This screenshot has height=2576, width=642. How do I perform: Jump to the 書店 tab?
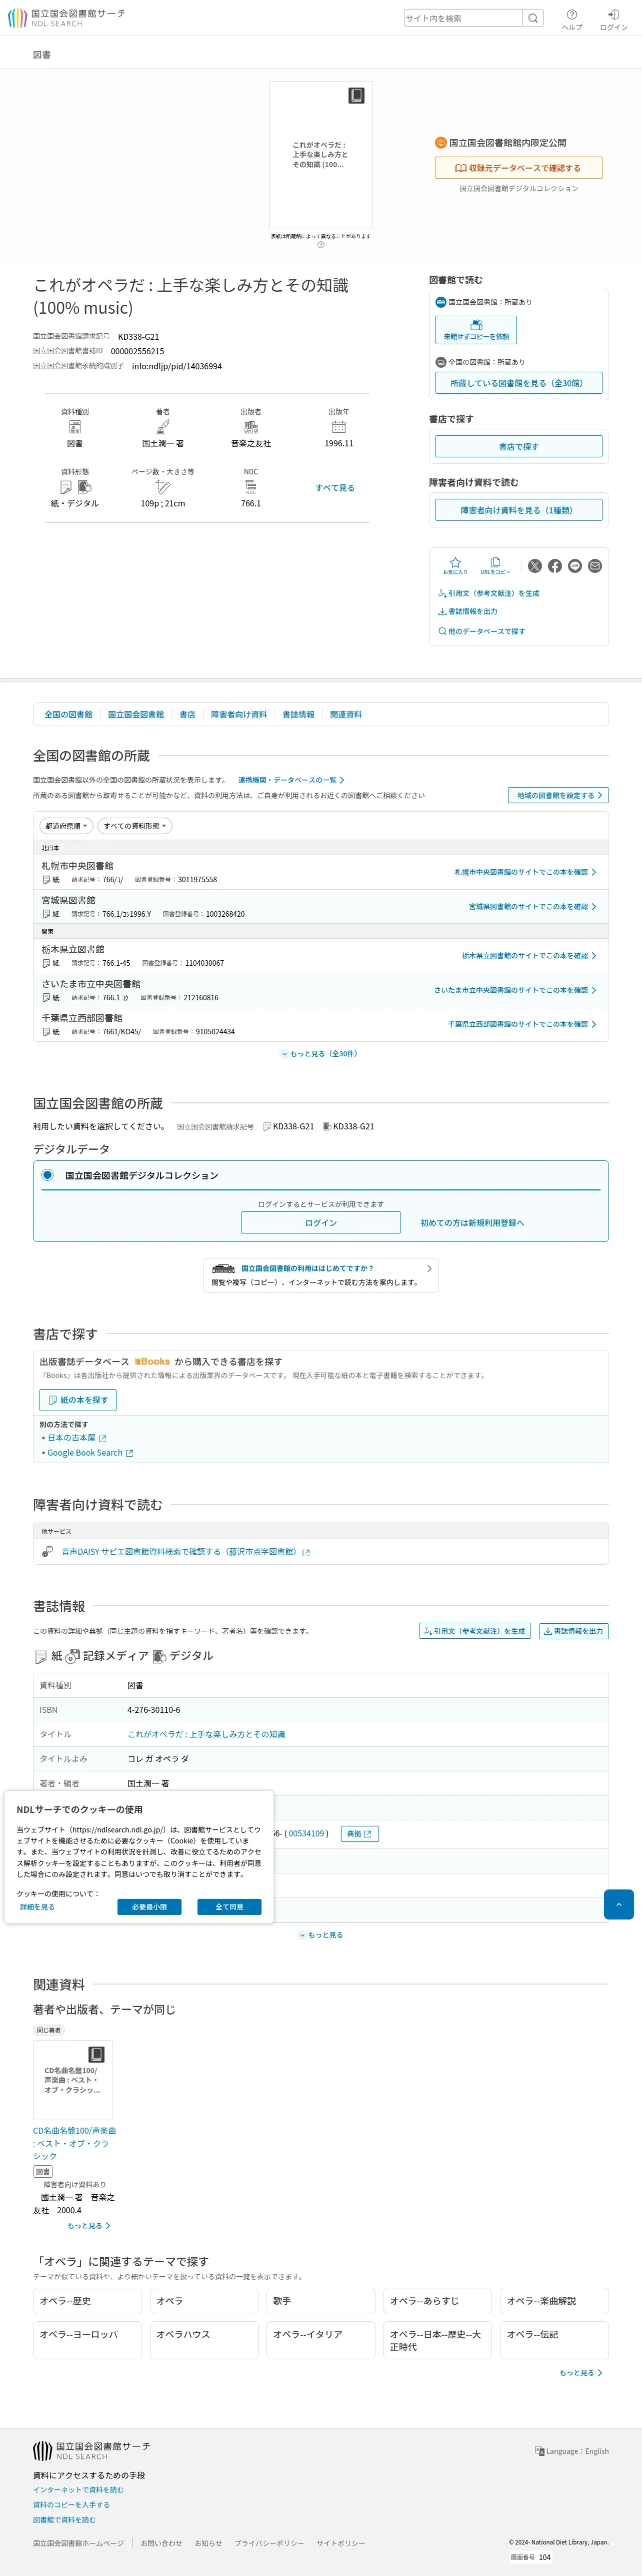click(x=187, y=714)
